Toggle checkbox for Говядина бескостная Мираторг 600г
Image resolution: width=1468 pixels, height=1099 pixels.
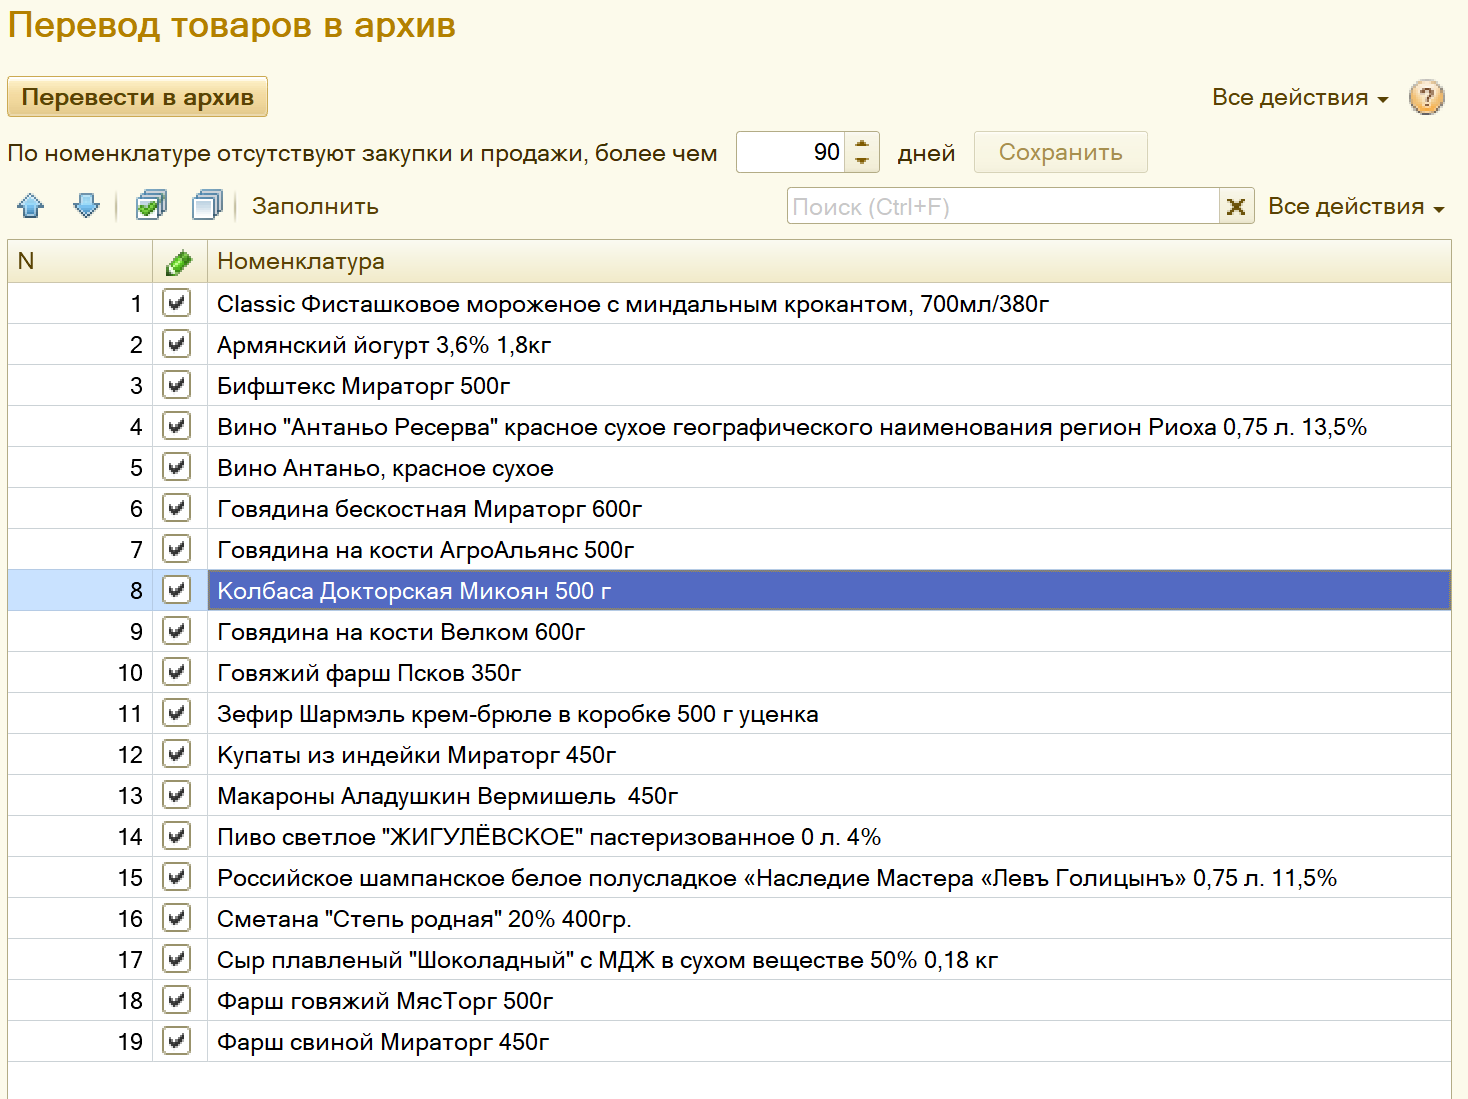(x=177, y=508)
